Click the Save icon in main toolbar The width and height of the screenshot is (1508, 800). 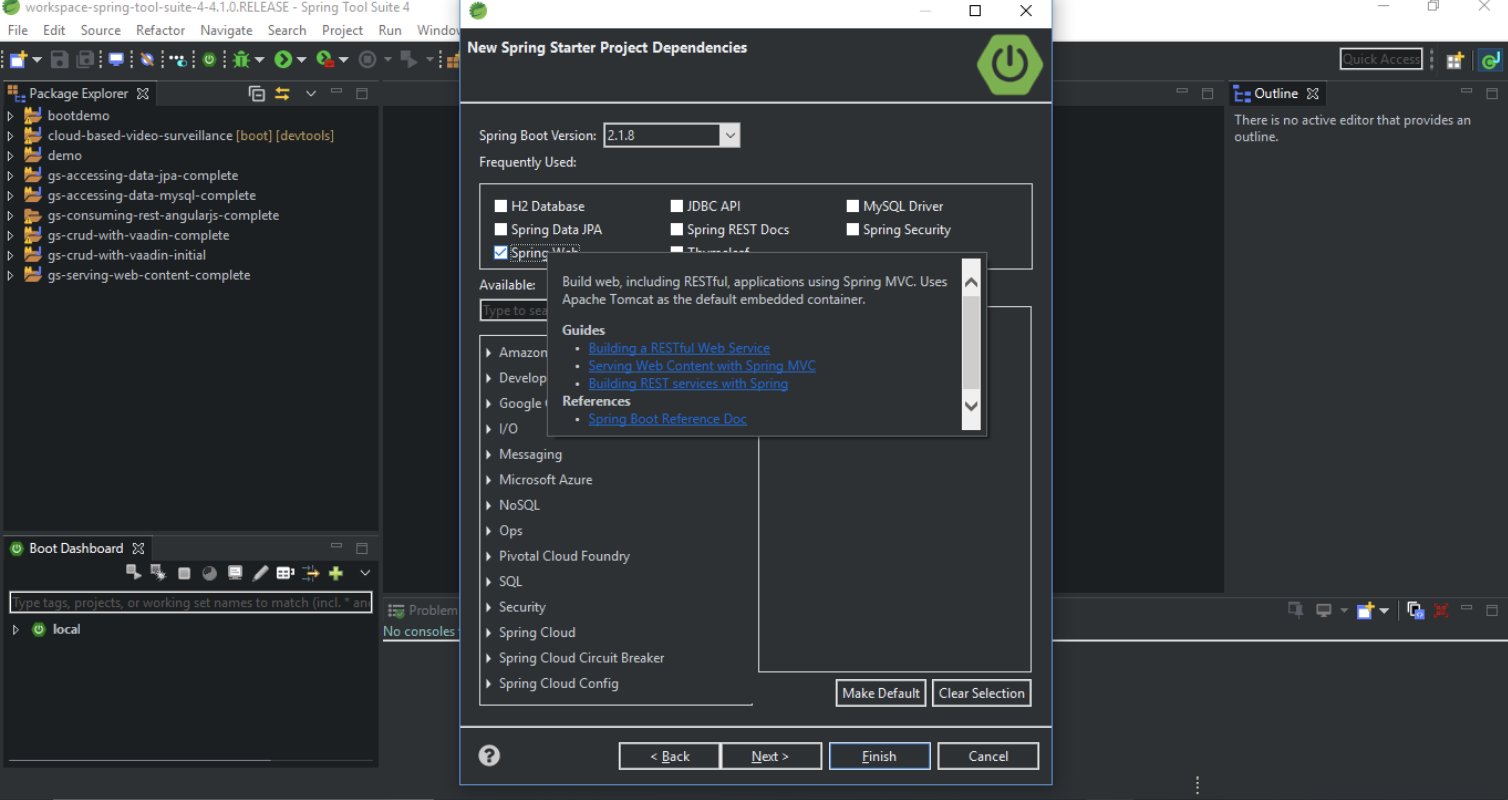[59, 60]
